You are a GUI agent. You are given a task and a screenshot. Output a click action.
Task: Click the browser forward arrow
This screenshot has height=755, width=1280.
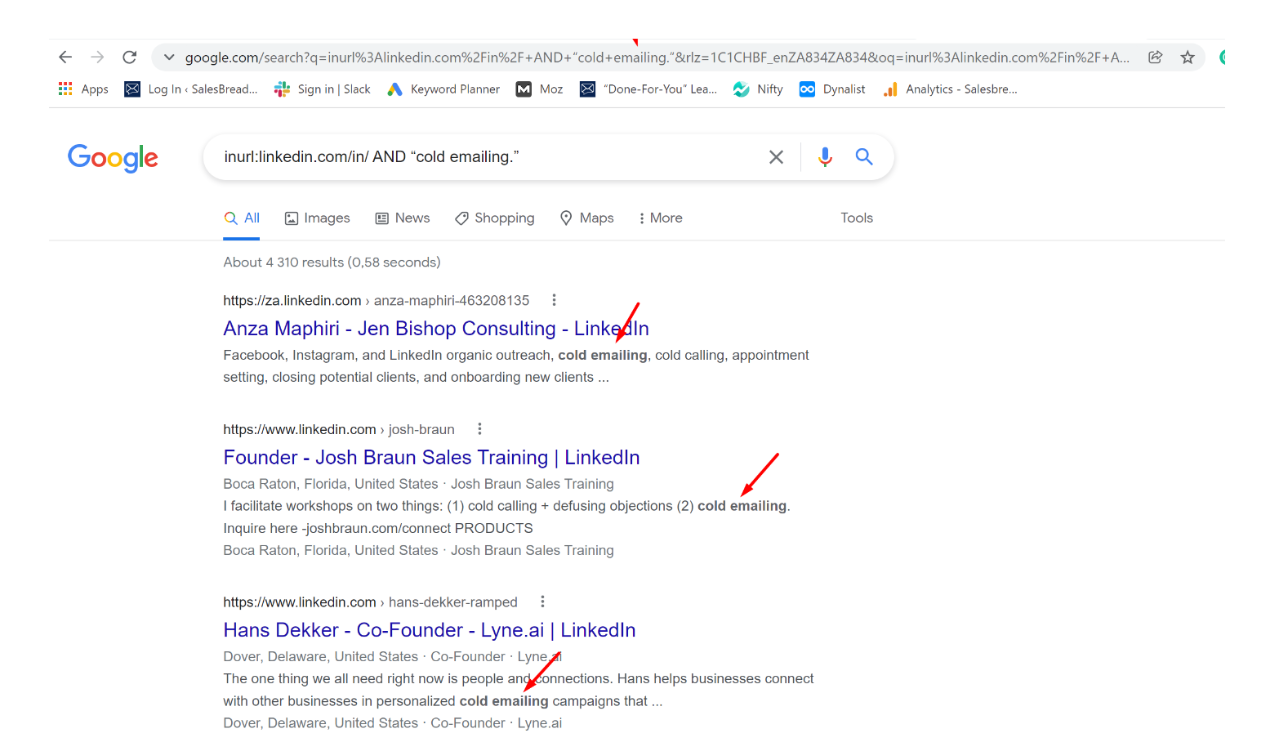coord(97,57)
